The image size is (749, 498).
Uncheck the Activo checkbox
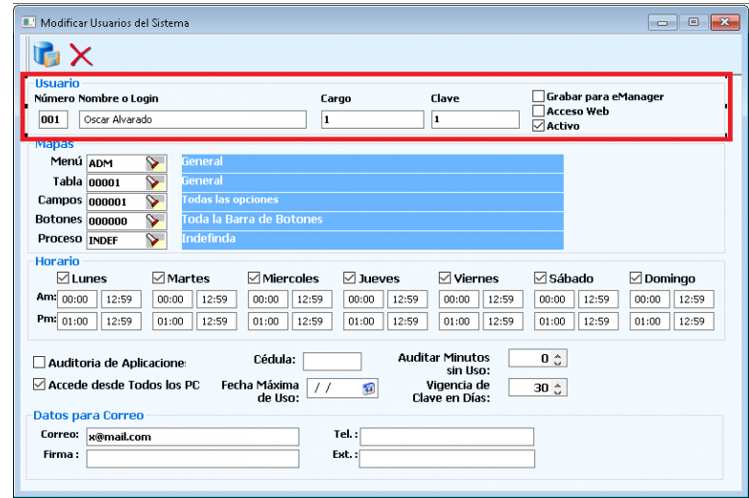539,126
